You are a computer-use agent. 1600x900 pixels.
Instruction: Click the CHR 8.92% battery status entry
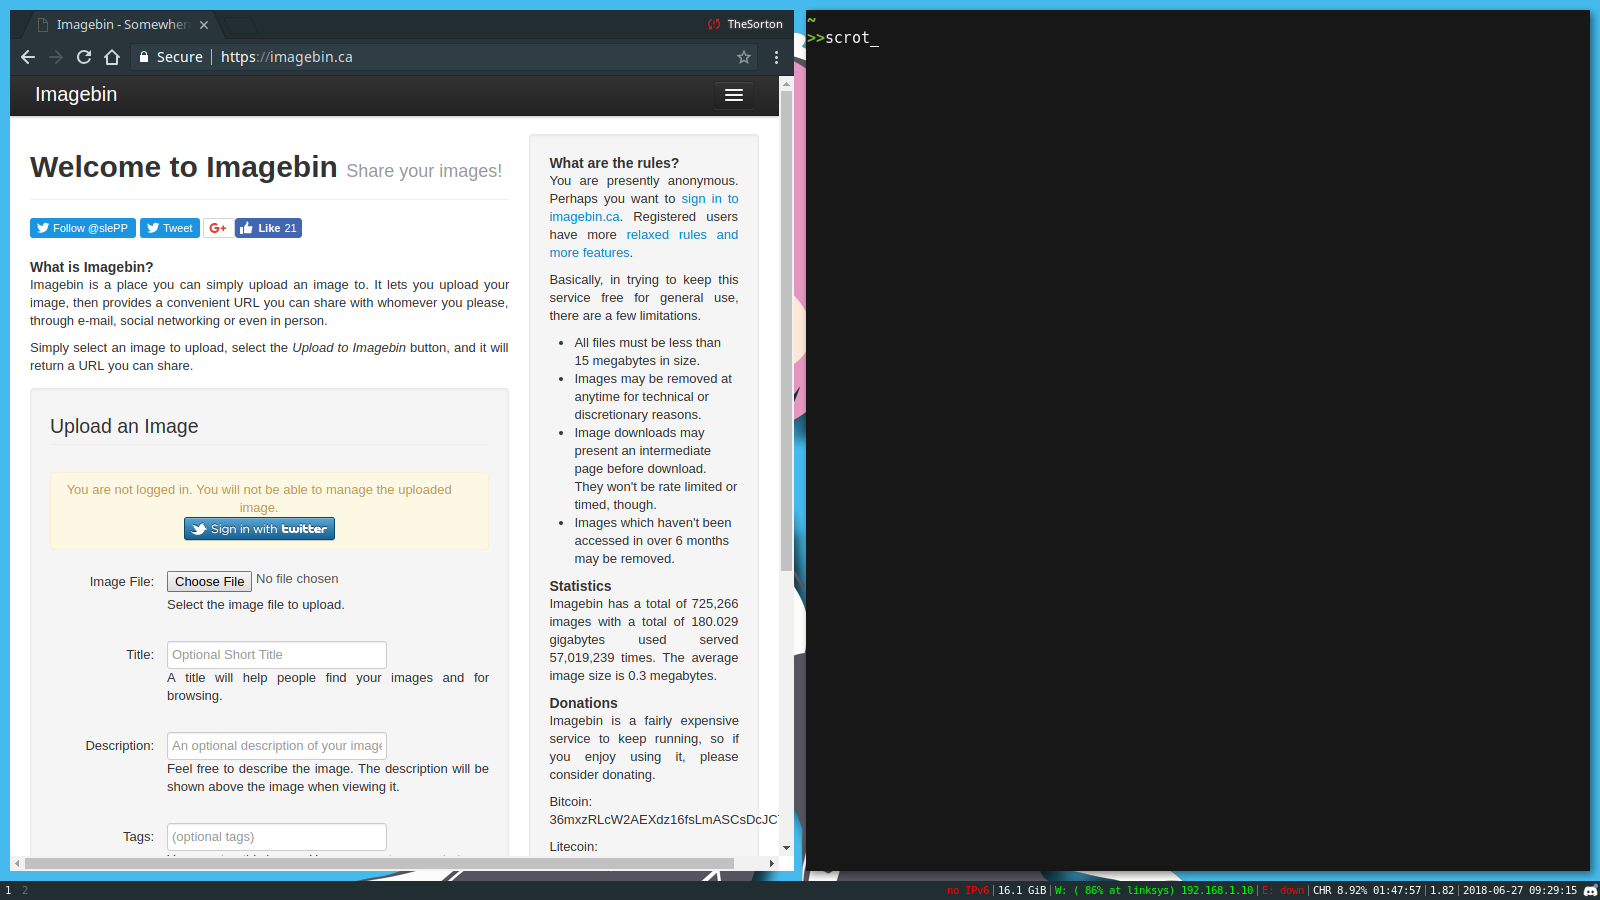click(x=1367, y=890)
